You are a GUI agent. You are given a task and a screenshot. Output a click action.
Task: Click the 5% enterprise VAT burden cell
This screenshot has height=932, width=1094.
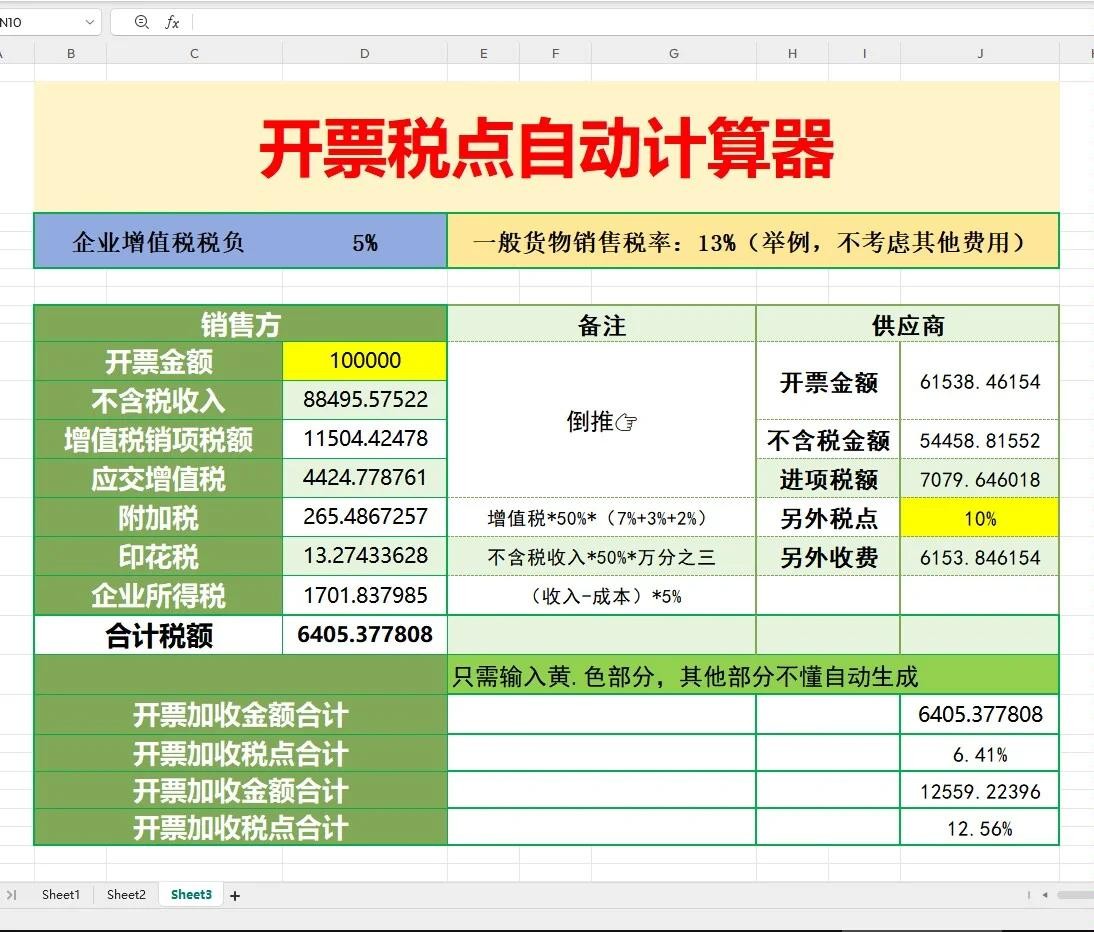[x=365, y=242]
